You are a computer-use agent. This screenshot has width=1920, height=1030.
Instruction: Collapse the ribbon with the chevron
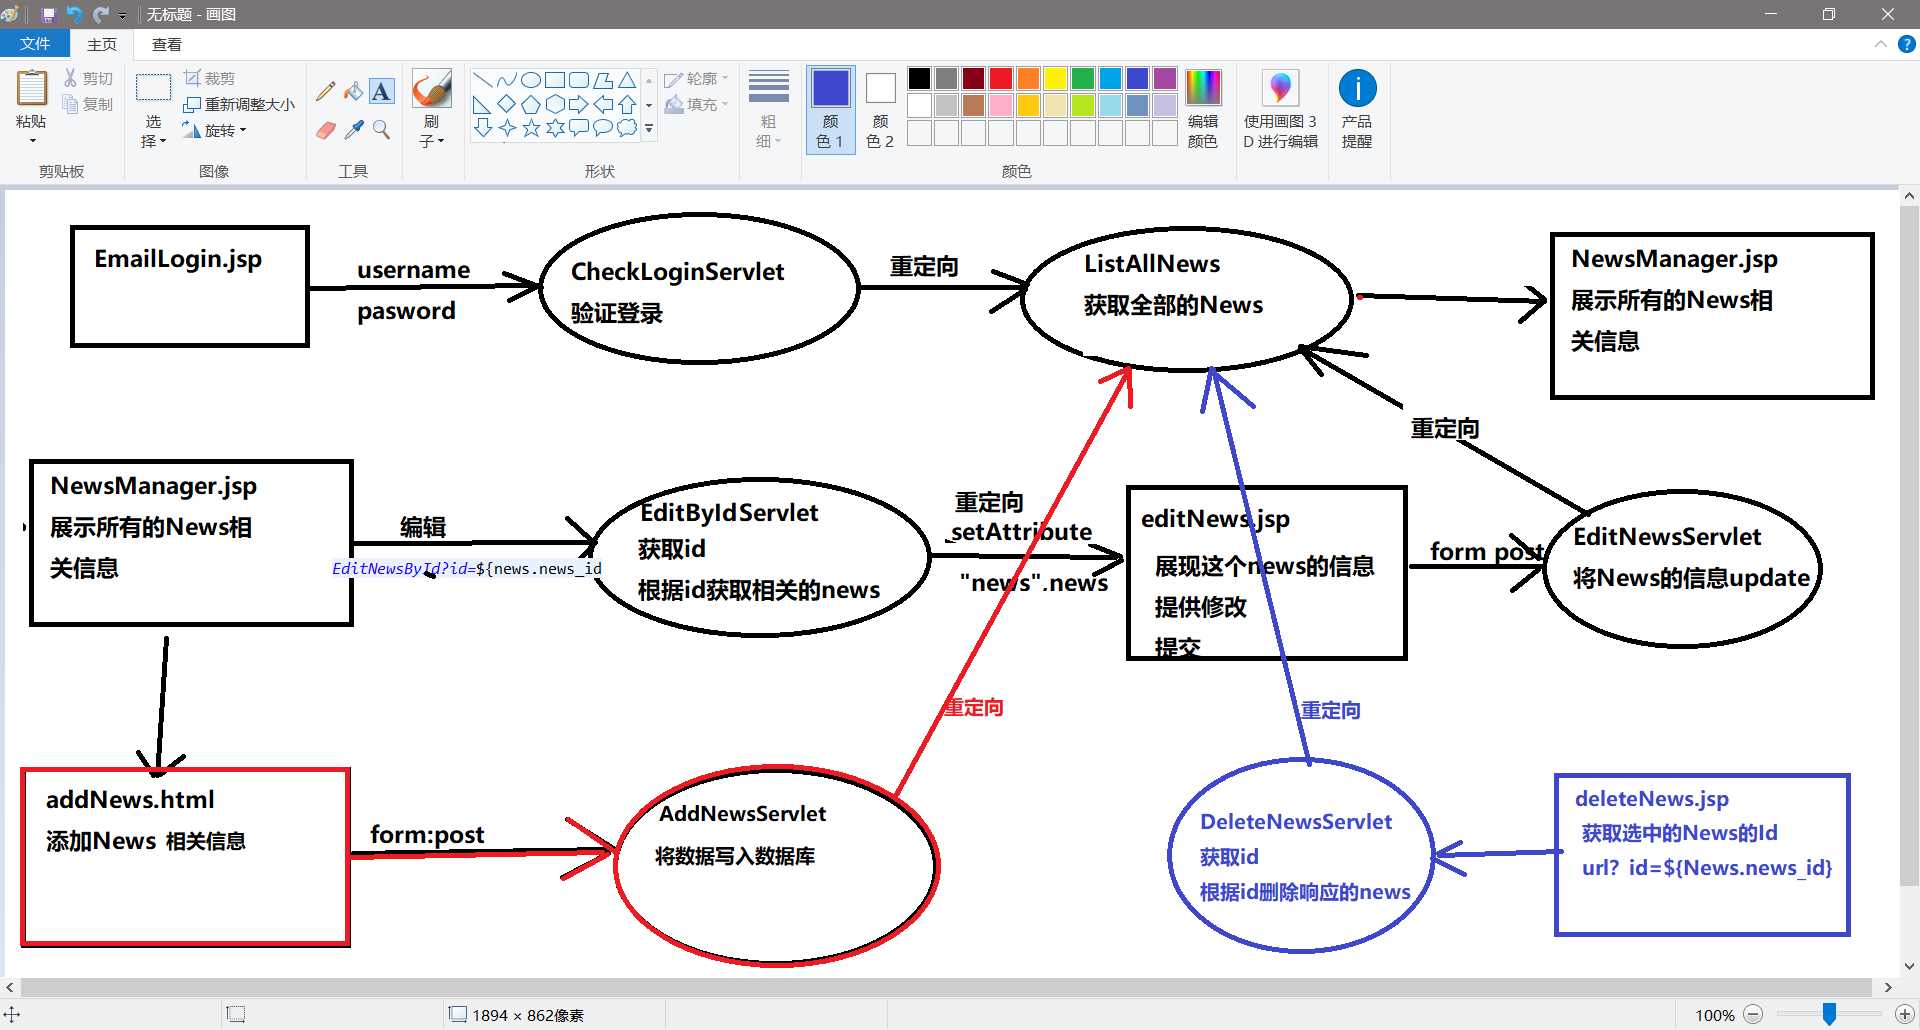click(1880, 44)
